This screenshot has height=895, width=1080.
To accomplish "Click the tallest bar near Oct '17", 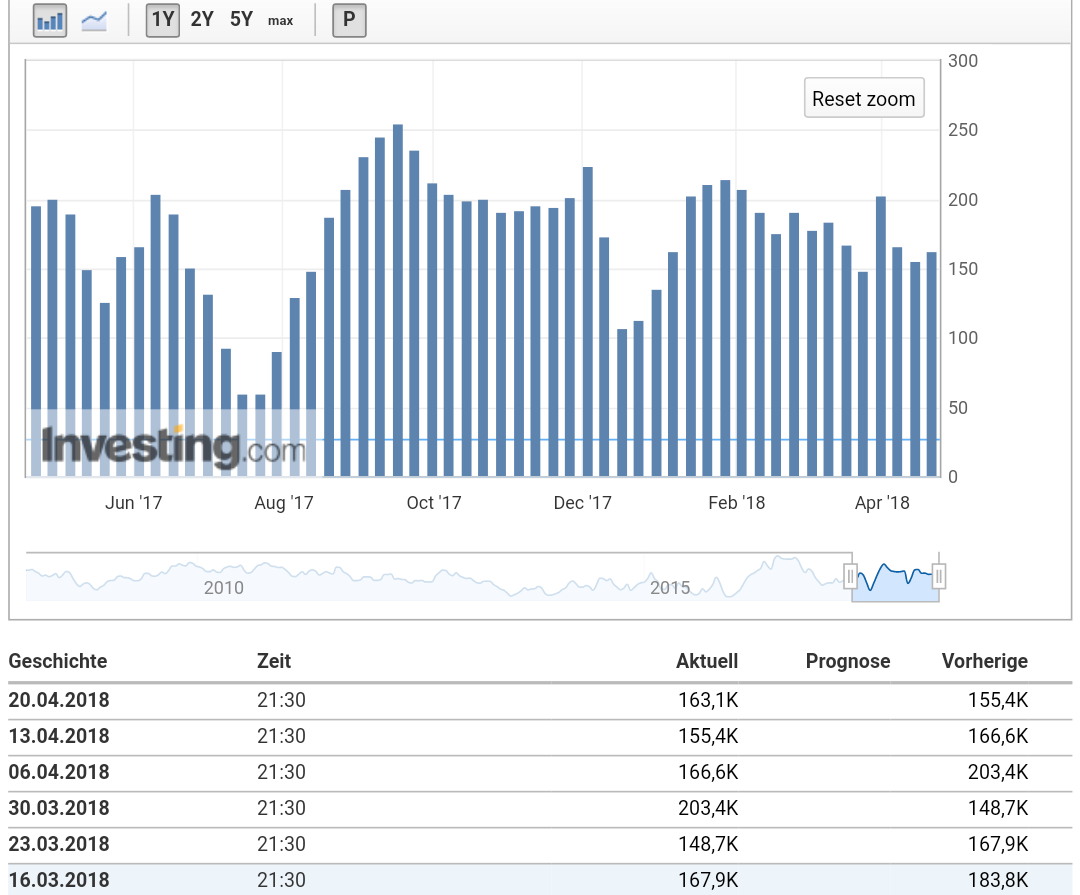I will [x=397, y=300].
